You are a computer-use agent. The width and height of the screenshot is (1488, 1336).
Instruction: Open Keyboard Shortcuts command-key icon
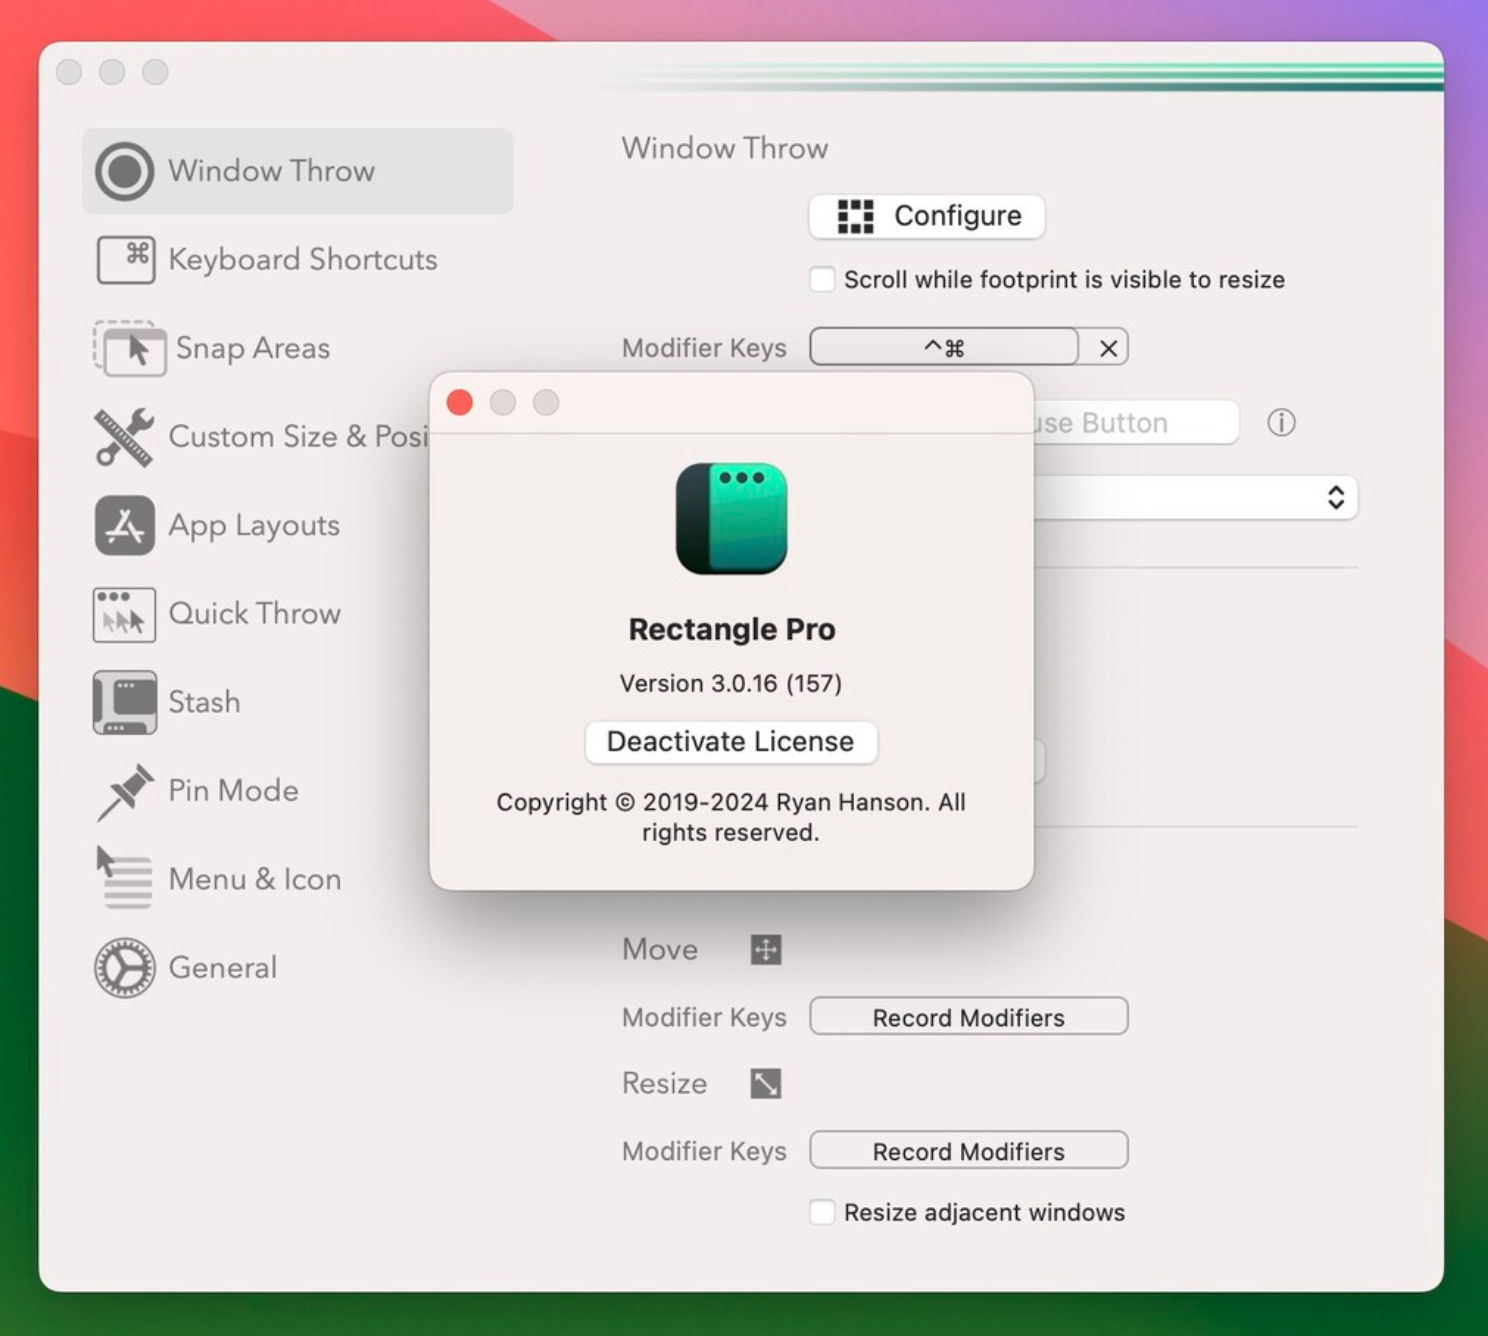(125, 260)
